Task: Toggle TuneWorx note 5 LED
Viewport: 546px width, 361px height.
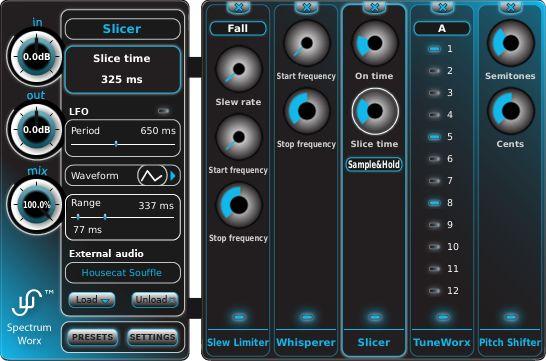Action: [x=434, y=137]
